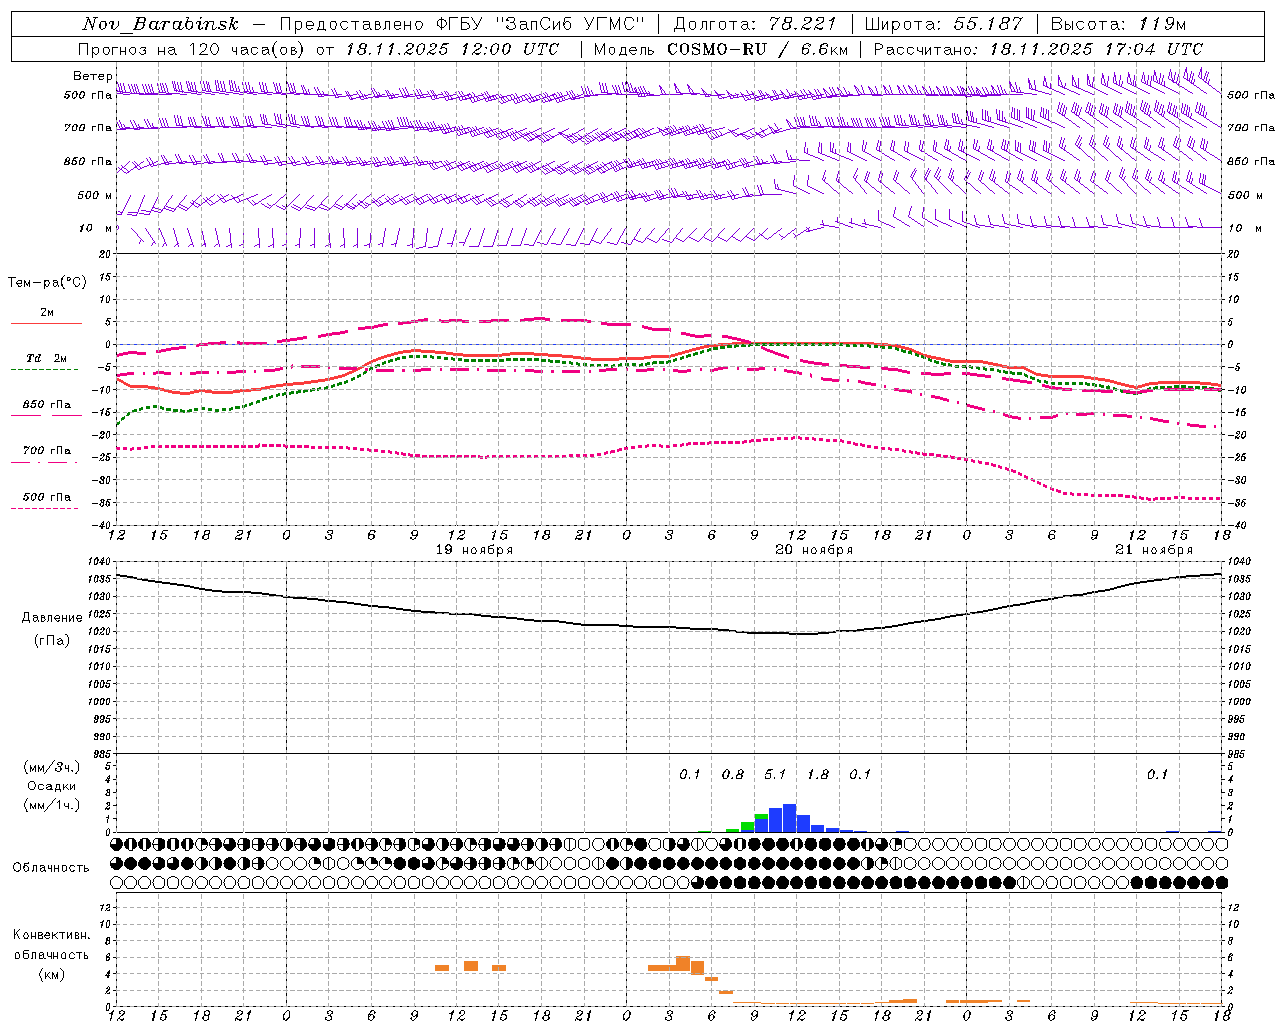Click the 'Осадки' precipitation label

pos(52,786)
